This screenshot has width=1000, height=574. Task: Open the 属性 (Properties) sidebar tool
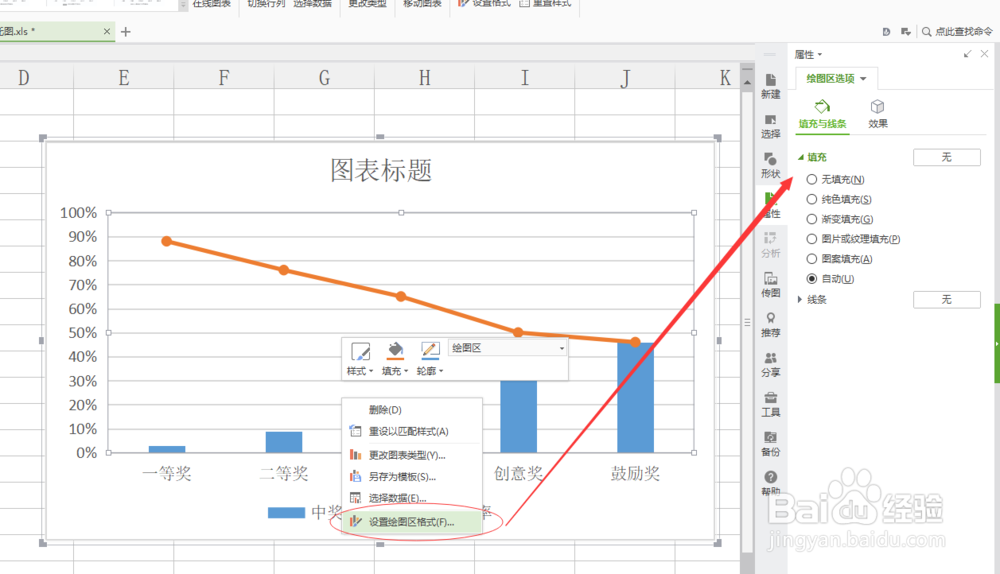click(x=770, y=205)
